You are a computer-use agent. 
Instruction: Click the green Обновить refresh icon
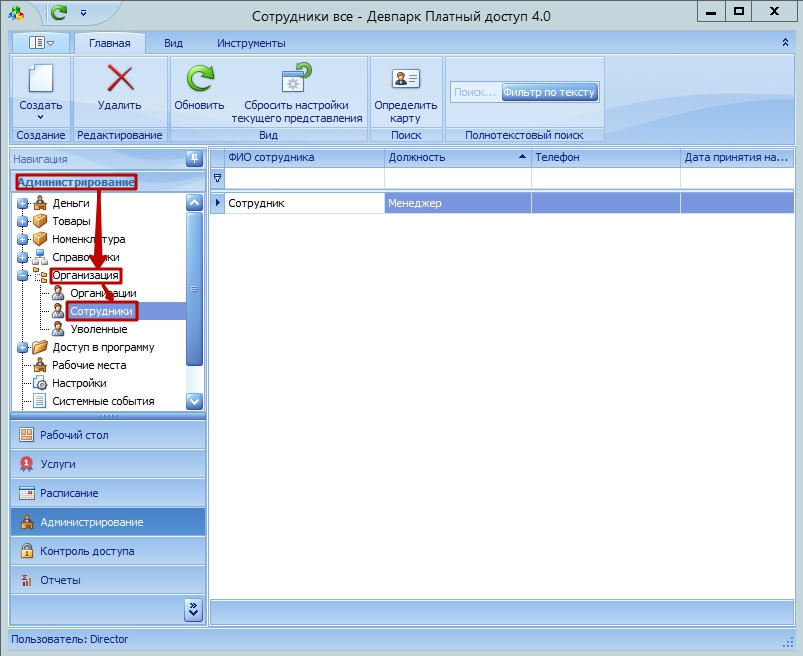click(x=199, y=79)
